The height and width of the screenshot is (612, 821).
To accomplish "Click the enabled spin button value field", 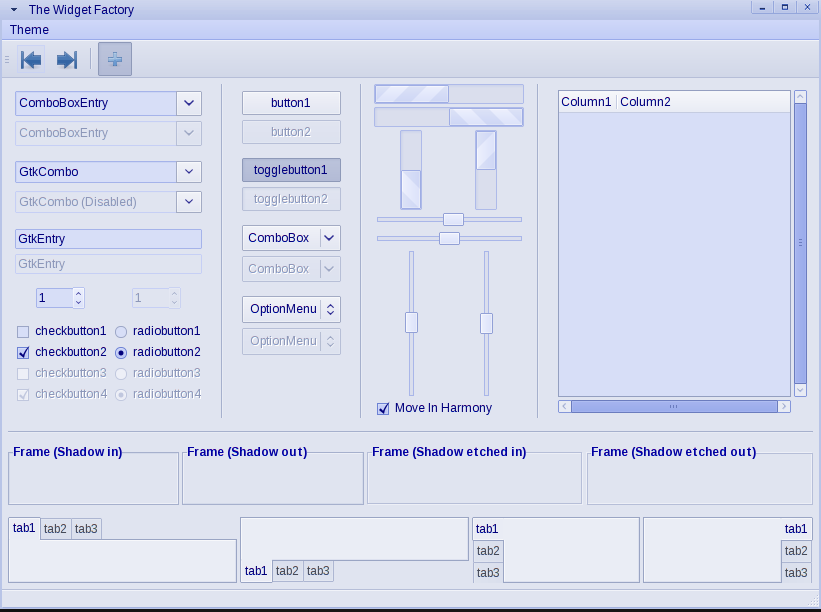I will click(54, 298).
